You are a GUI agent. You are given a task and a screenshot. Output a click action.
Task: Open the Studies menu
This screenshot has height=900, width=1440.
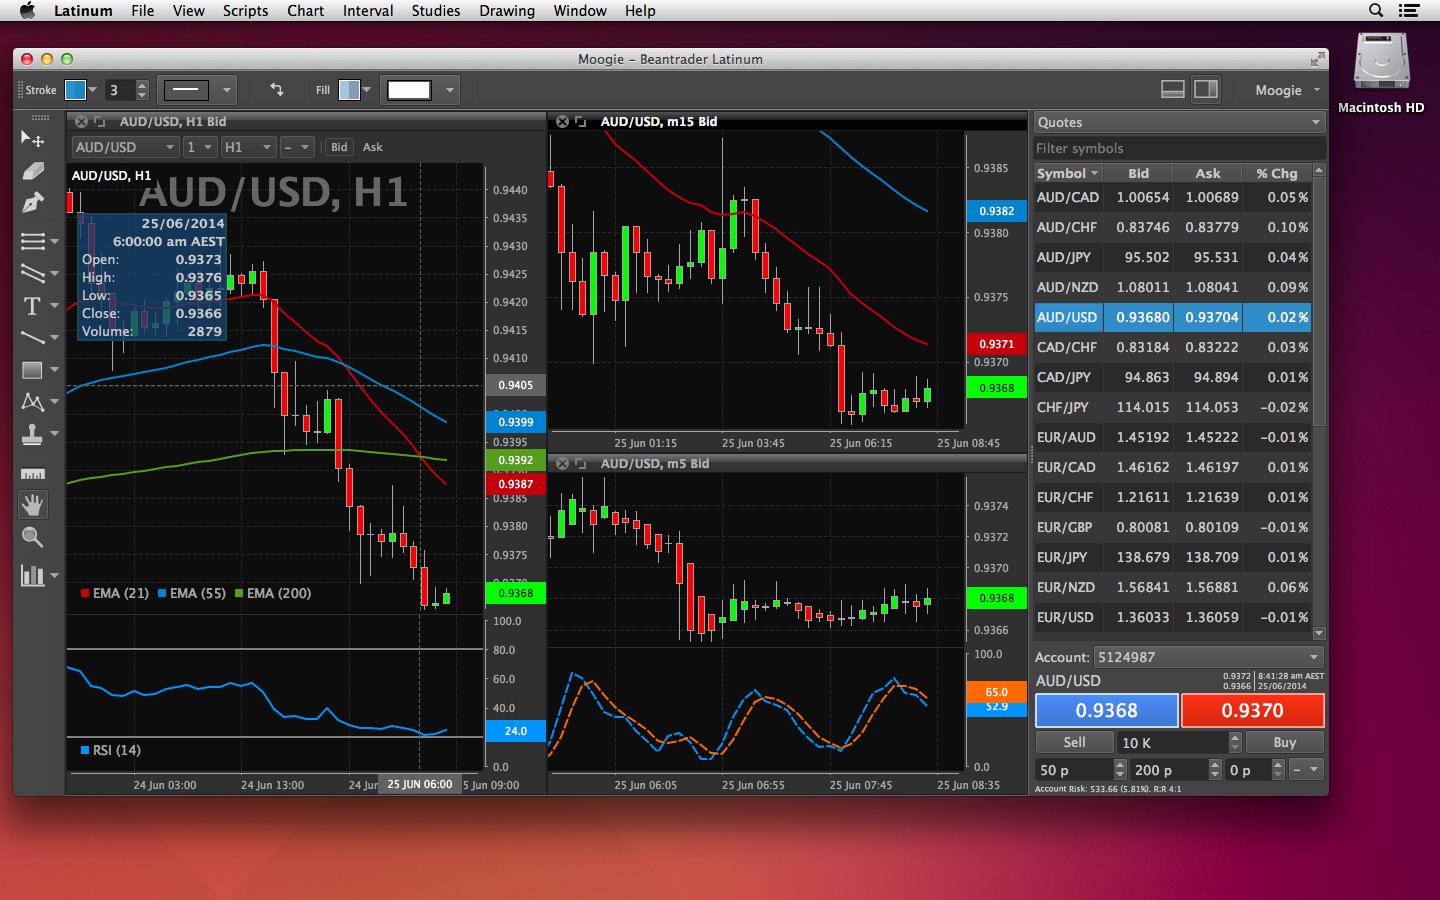click(436, 11)
